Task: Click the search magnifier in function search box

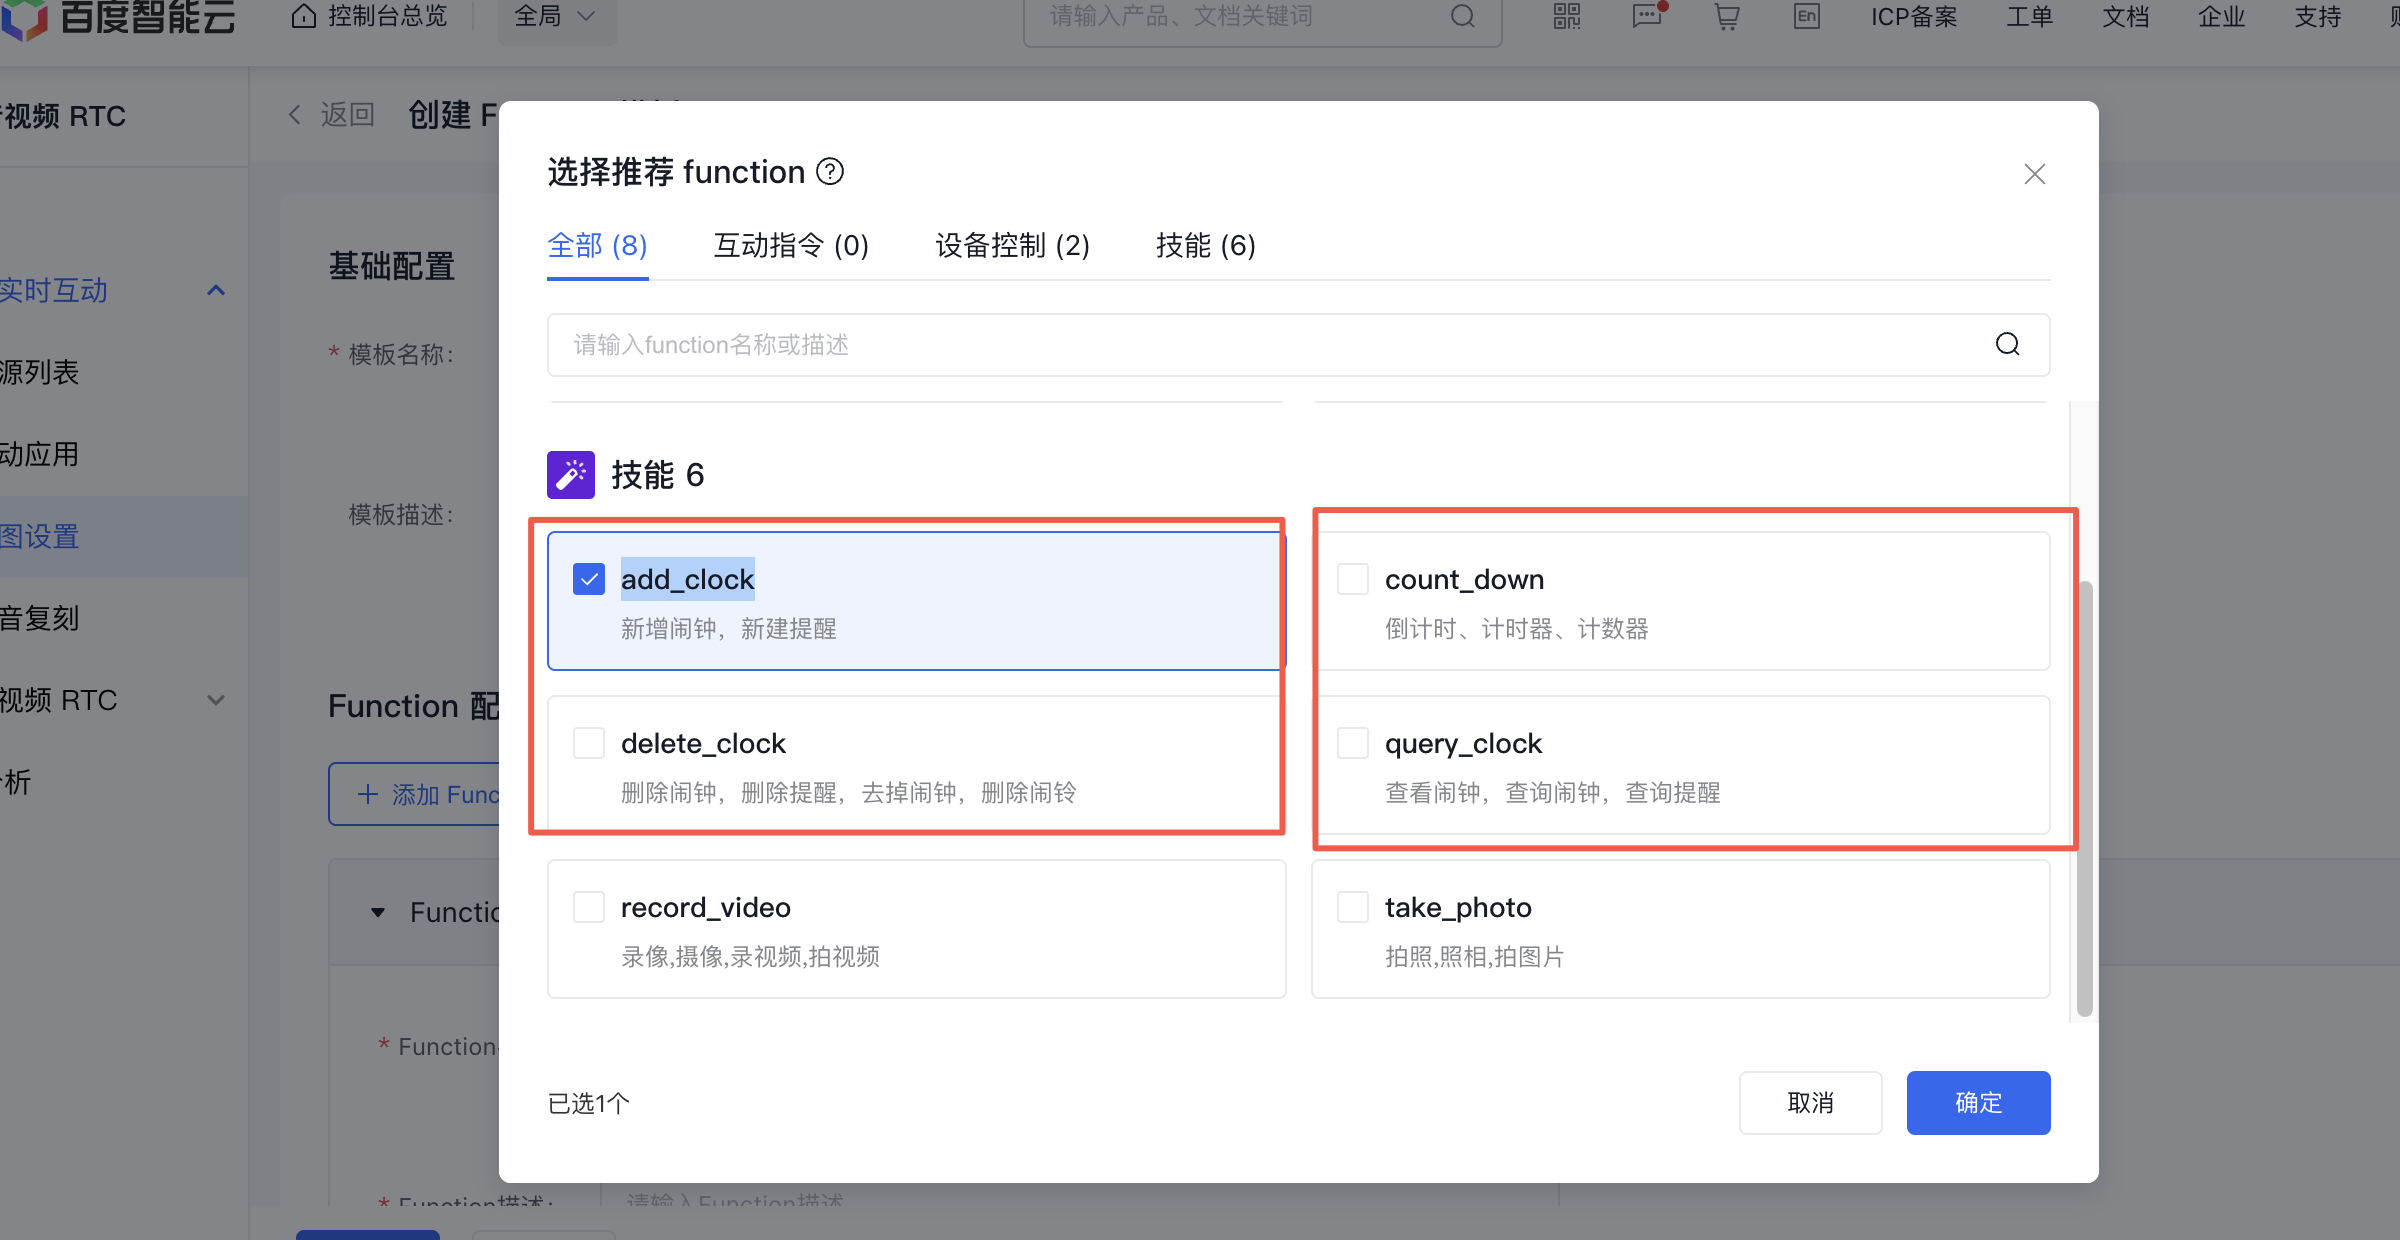Action: 2007,345
